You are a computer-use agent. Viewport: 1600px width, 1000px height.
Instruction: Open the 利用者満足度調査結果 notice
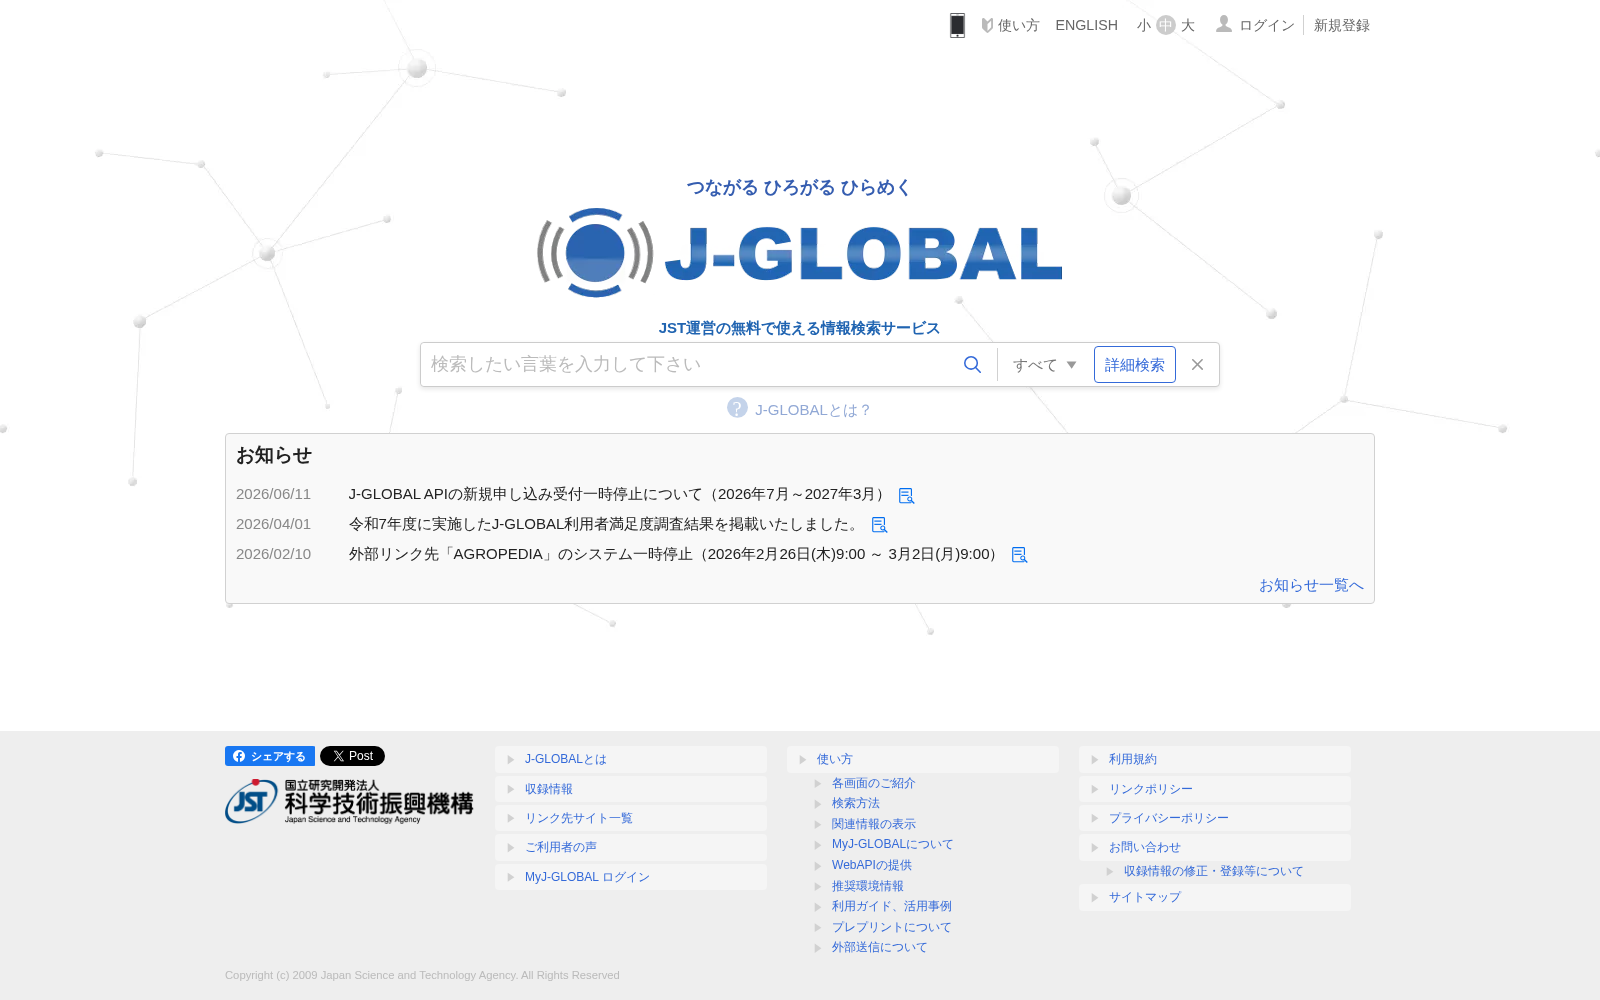pyautogui.click(x=604, y=524)
